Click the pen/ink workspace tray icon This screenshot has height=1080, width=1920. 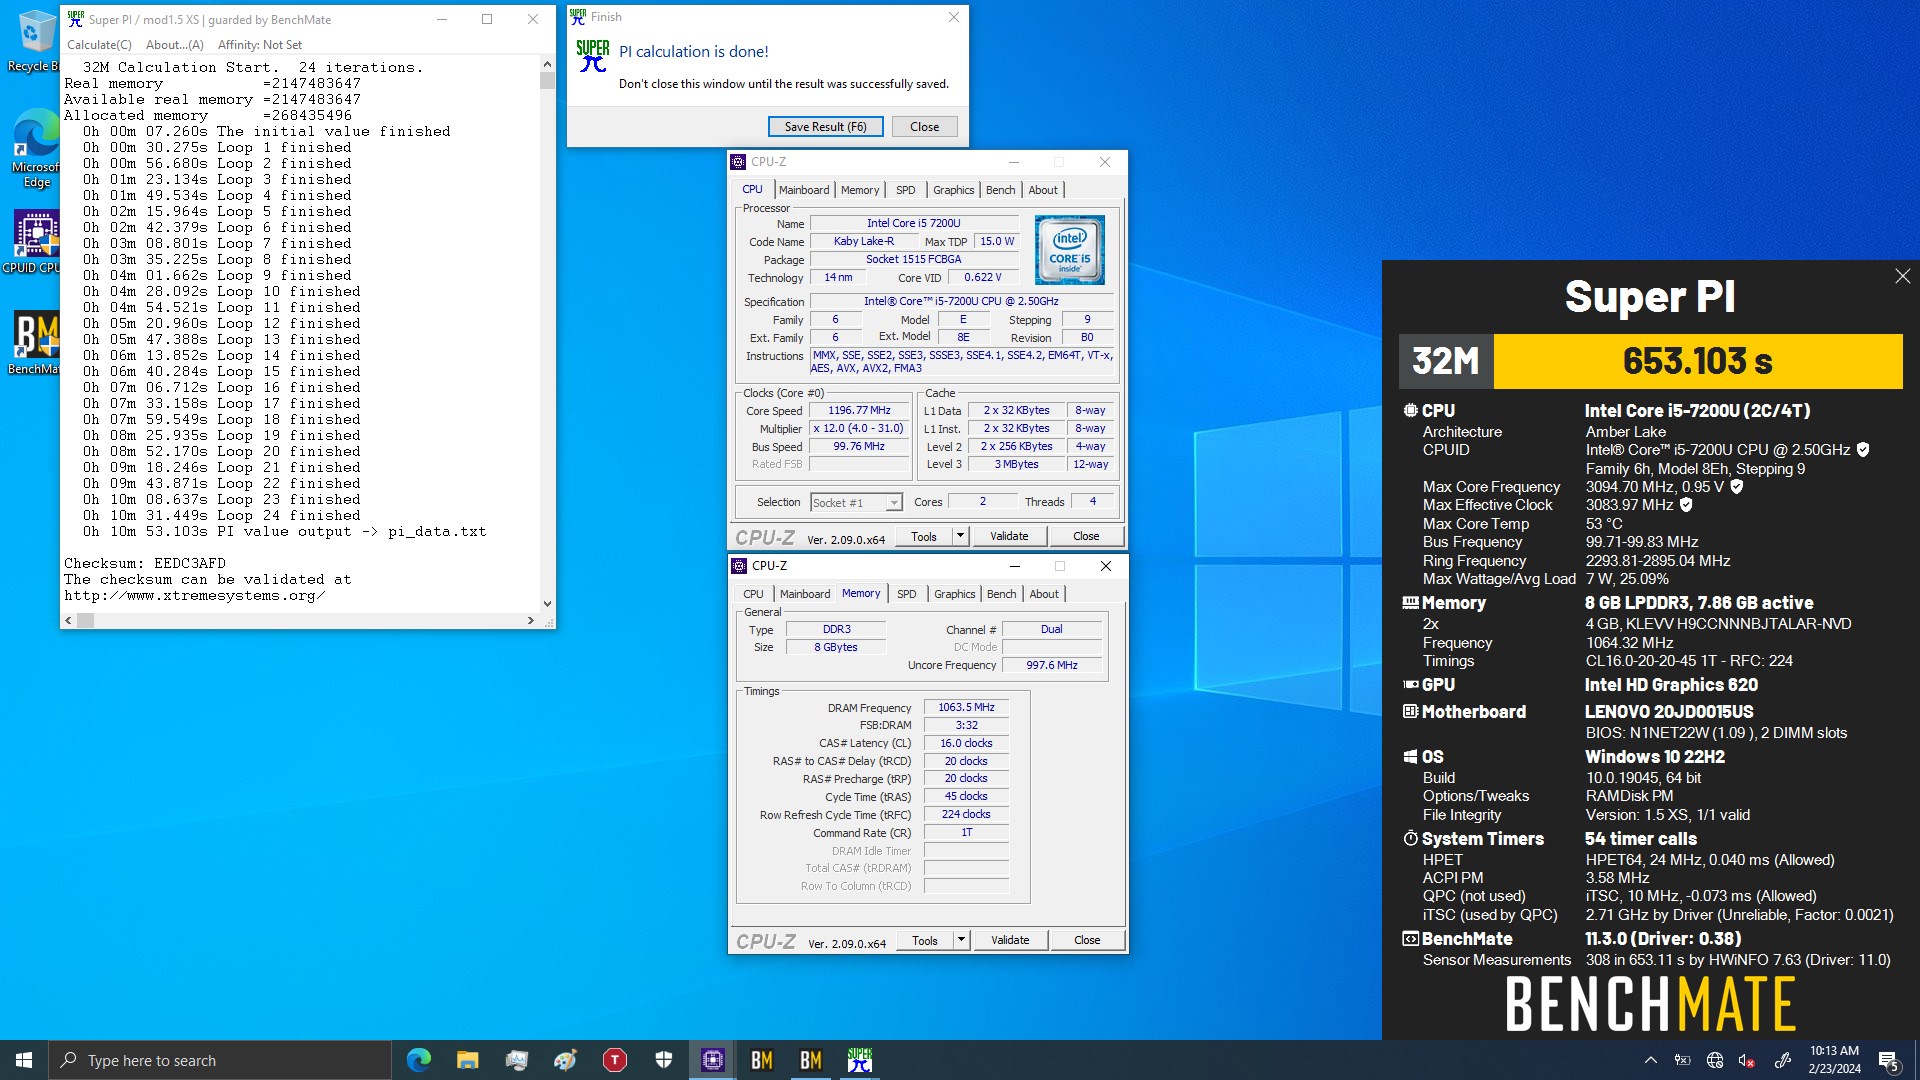(x=1782, y=1060)
